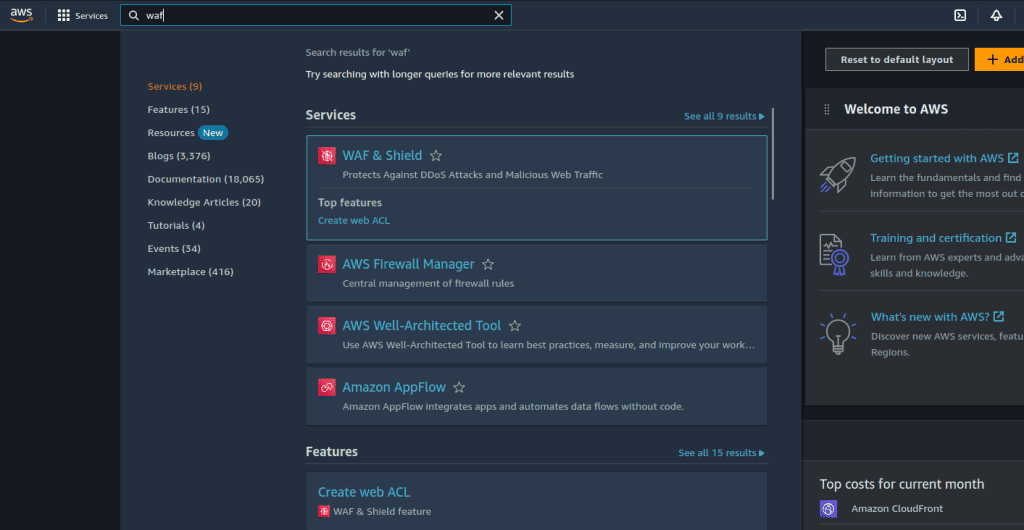
Task: Favorite WAF & Shield with star
Action: 436,155
